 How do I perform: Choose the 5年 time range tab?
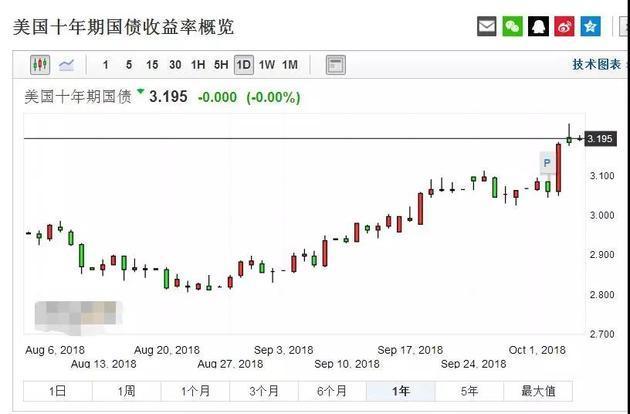[469, 391]
